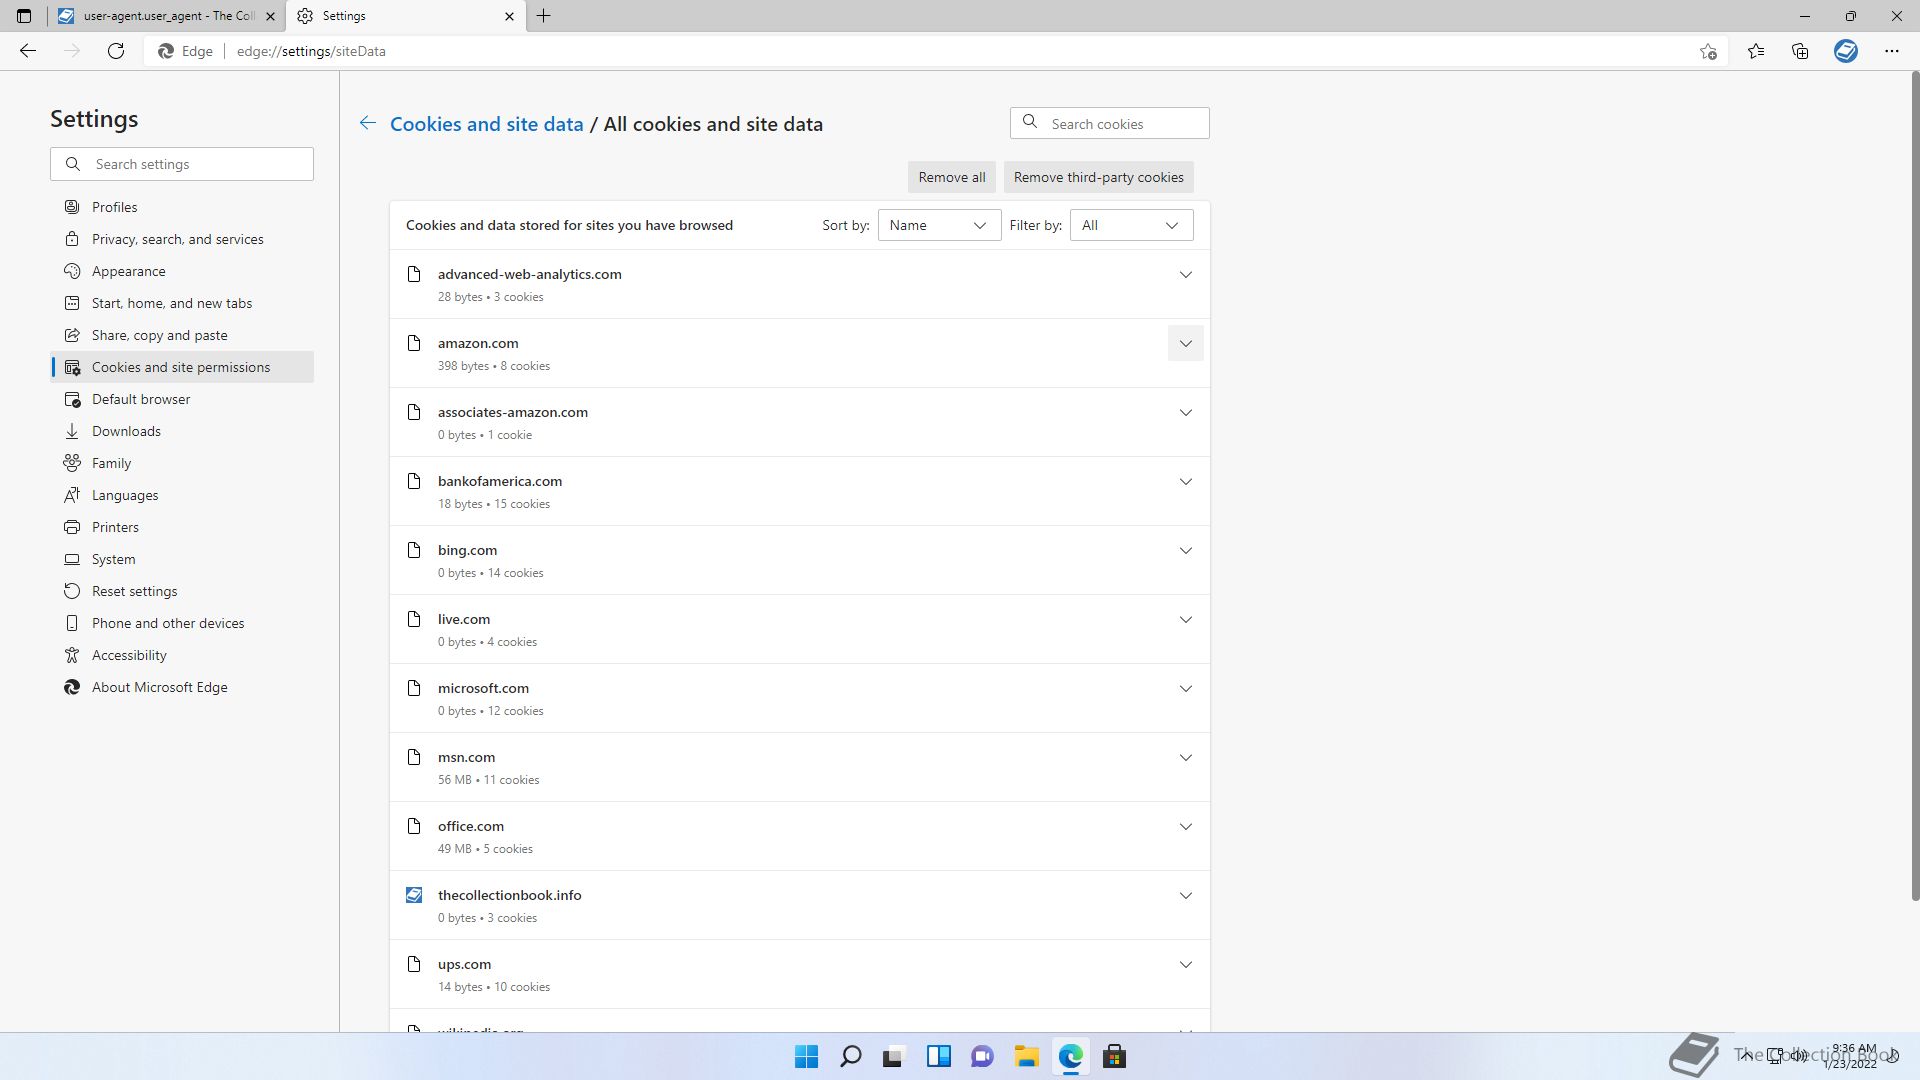This screenshot has width=1920, height=1080.
Task: Expand ups.com cookie details
Action: point(1185,964)
